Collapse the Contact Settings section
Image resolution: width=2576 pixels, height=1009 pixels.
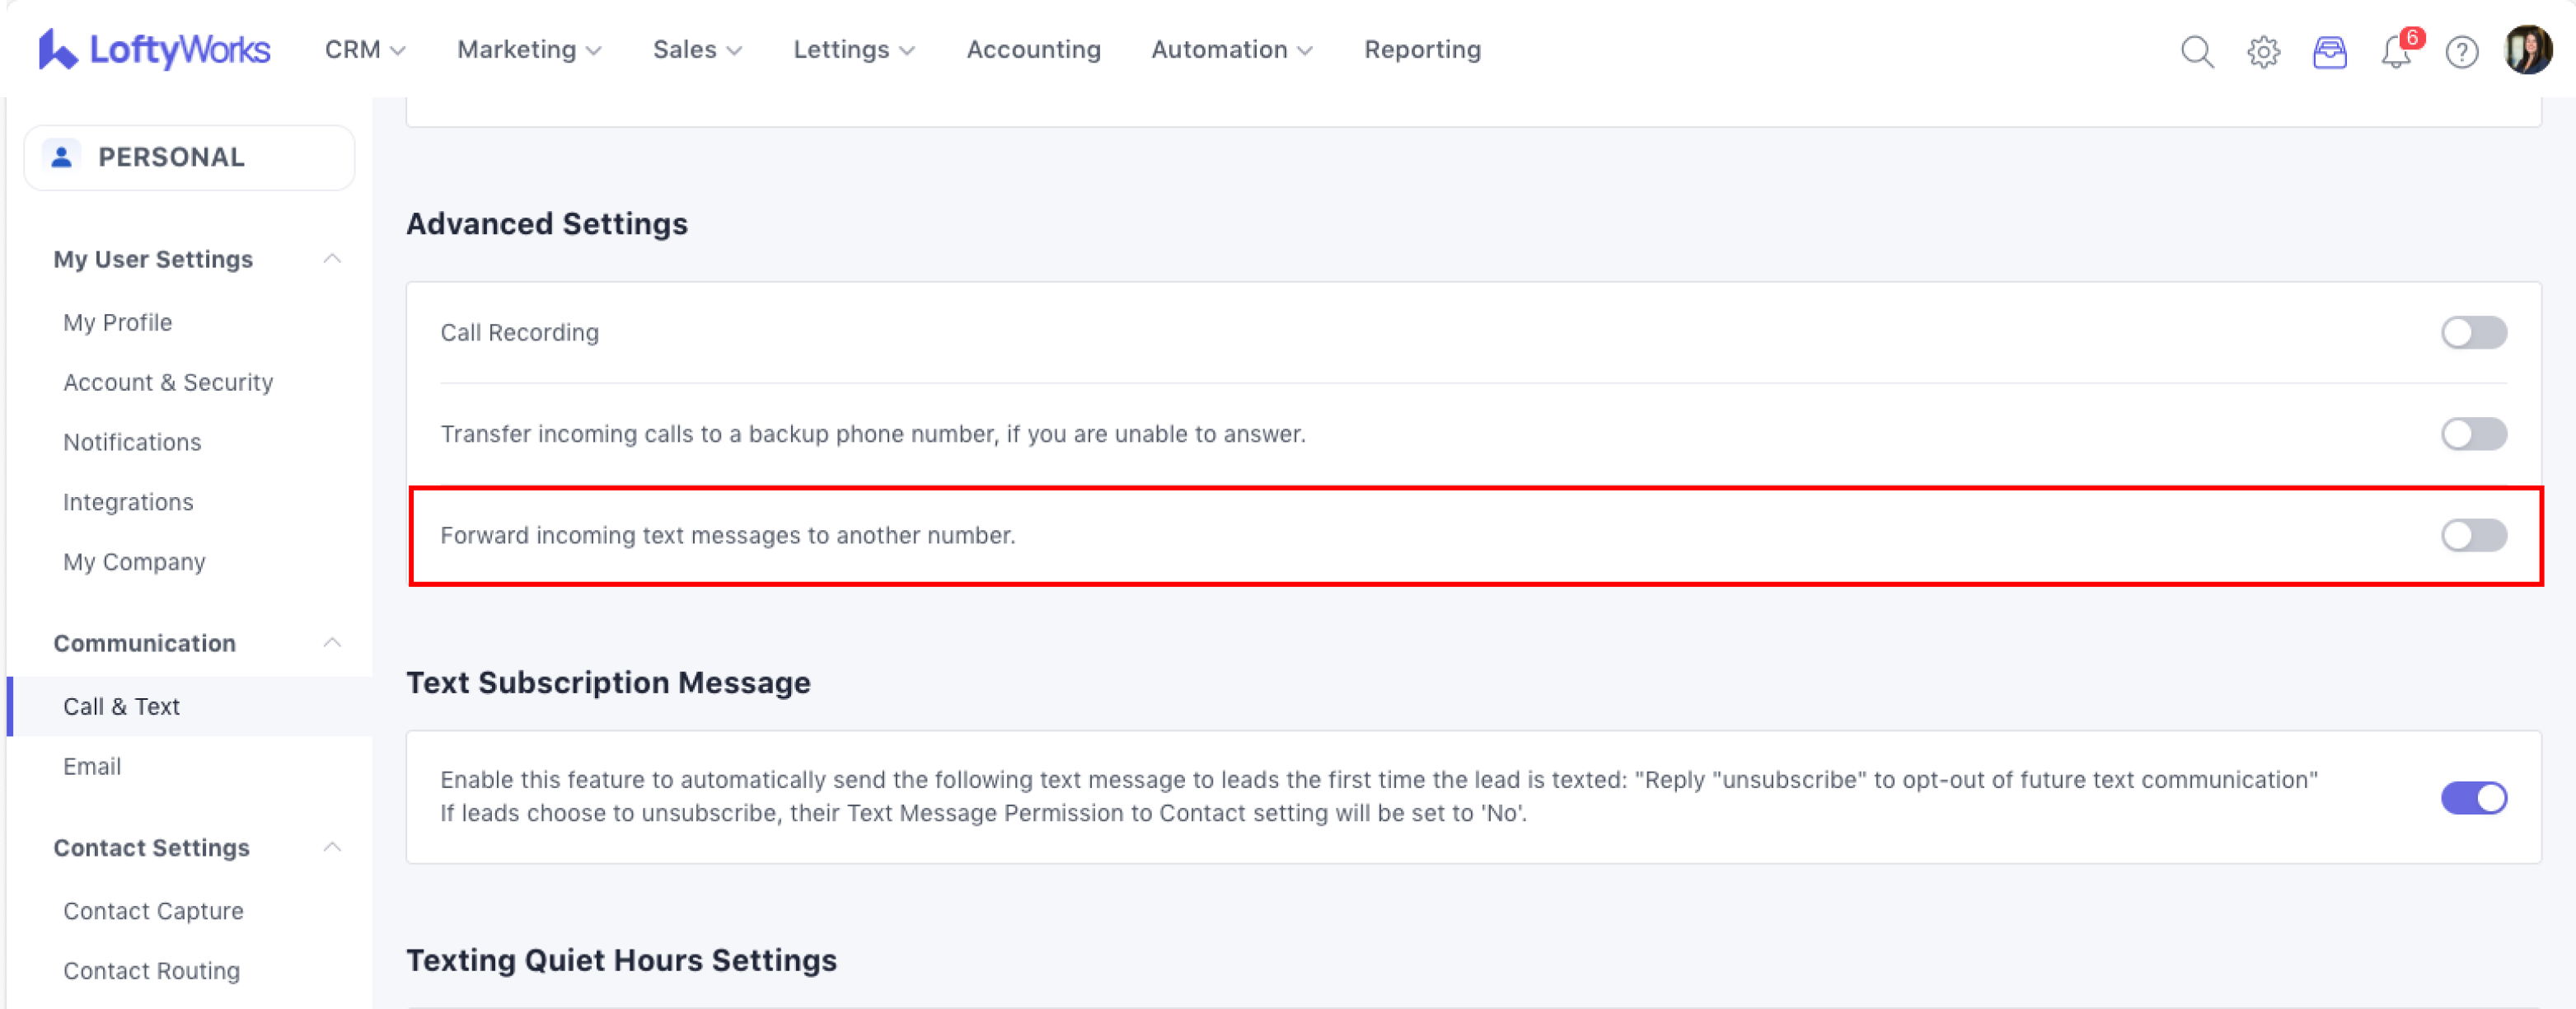point(332,847)
